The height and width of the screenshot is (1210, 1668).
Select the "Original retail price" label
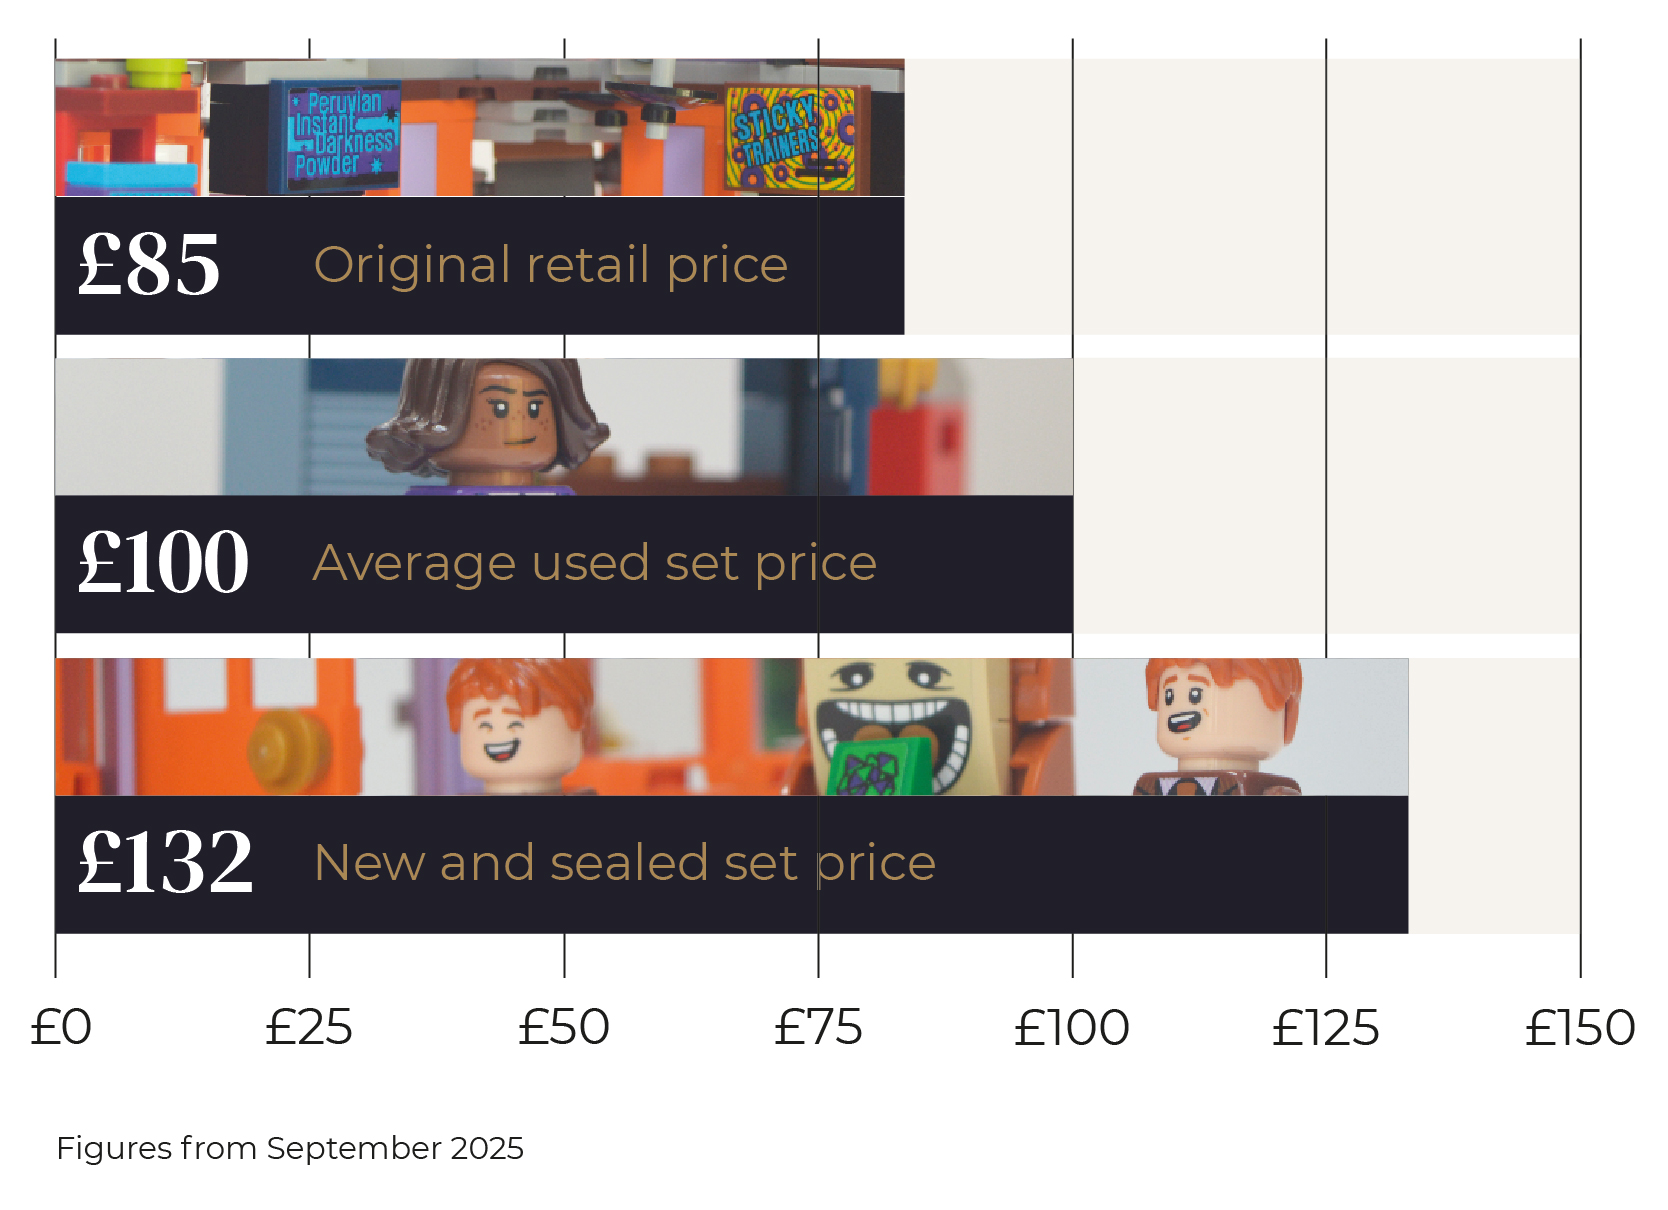tap(550, 265)
